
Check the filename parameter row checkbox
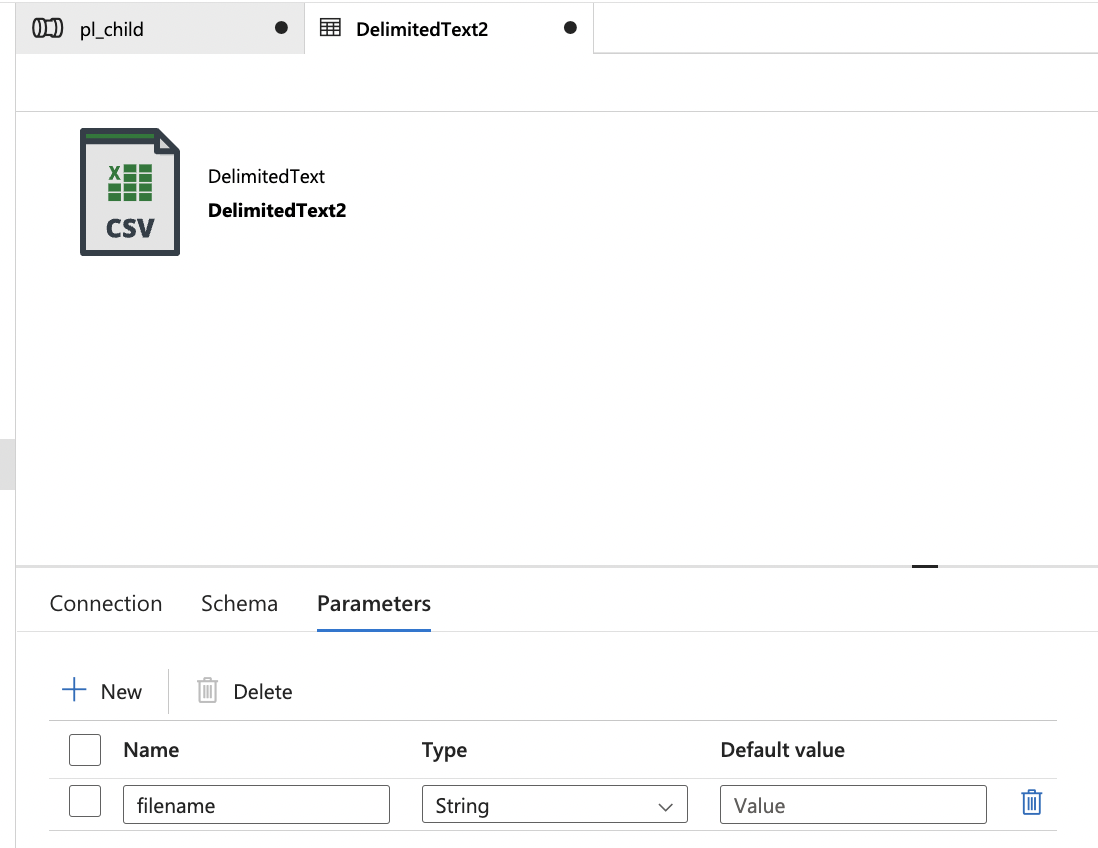[85, 801]
